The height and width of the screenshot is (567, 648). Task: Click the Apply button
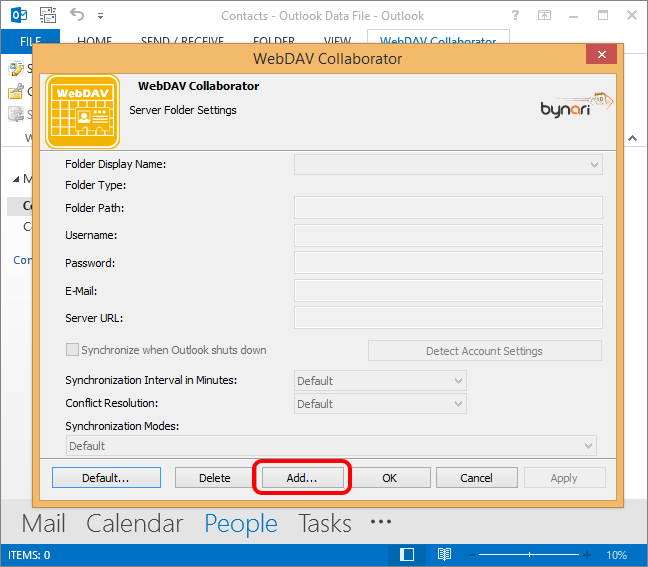565,478
